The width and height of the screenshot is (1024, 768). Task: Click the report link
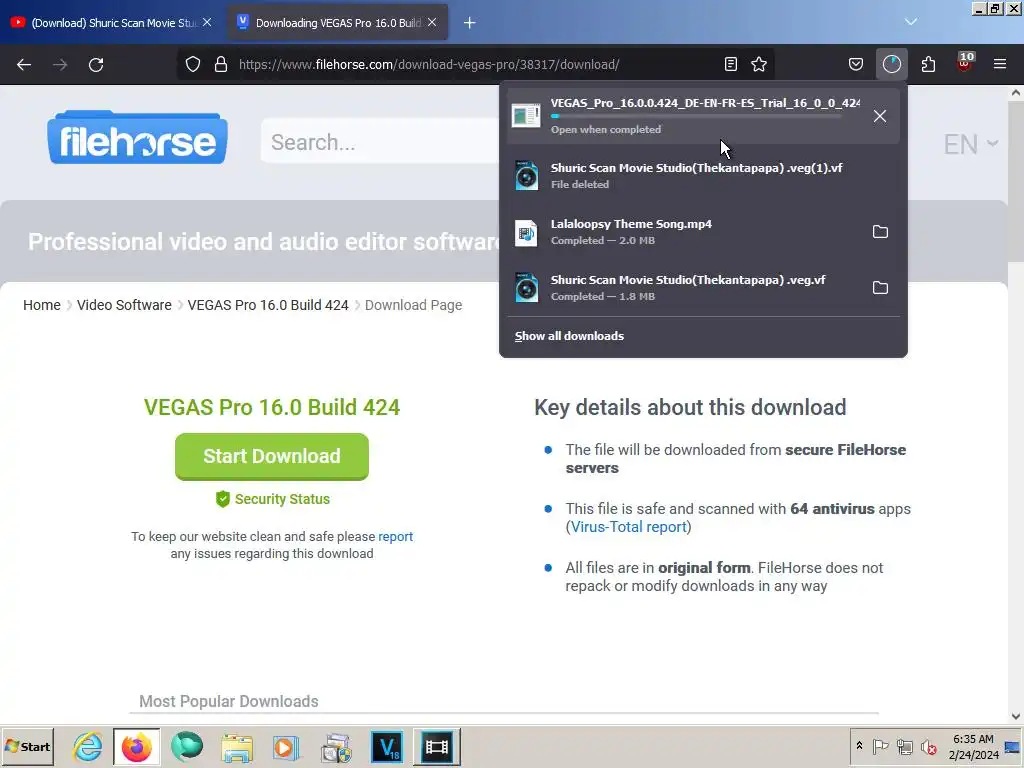396,536
